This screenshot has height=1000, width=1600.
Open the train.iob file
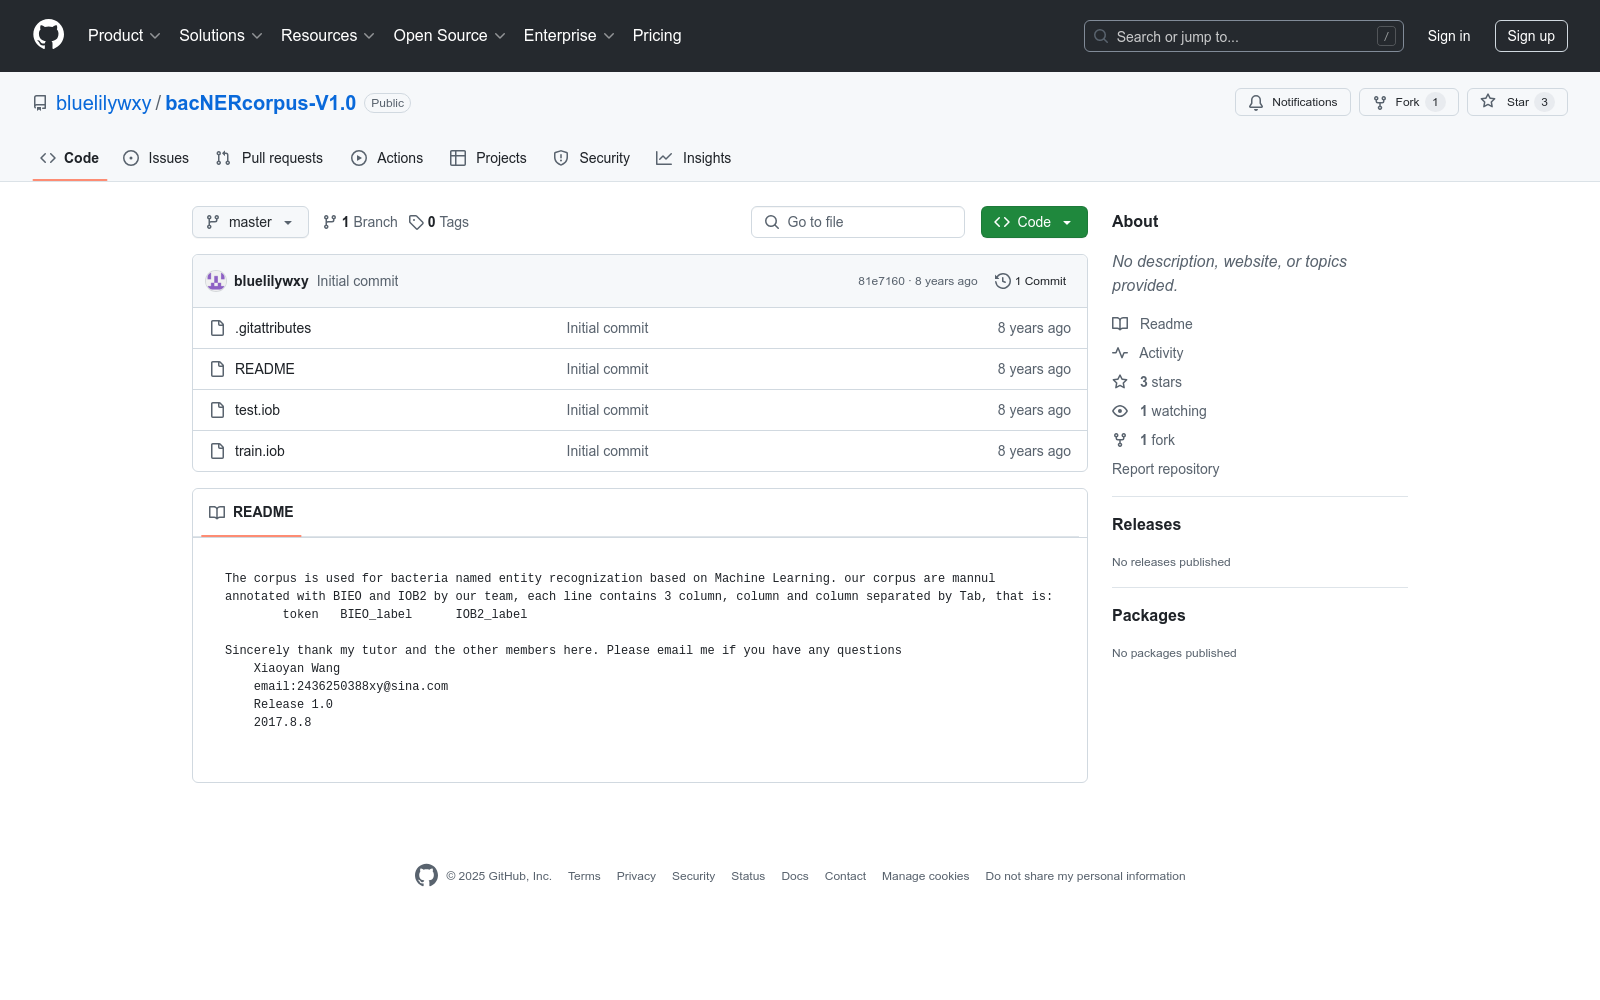(x=260, y=451)
